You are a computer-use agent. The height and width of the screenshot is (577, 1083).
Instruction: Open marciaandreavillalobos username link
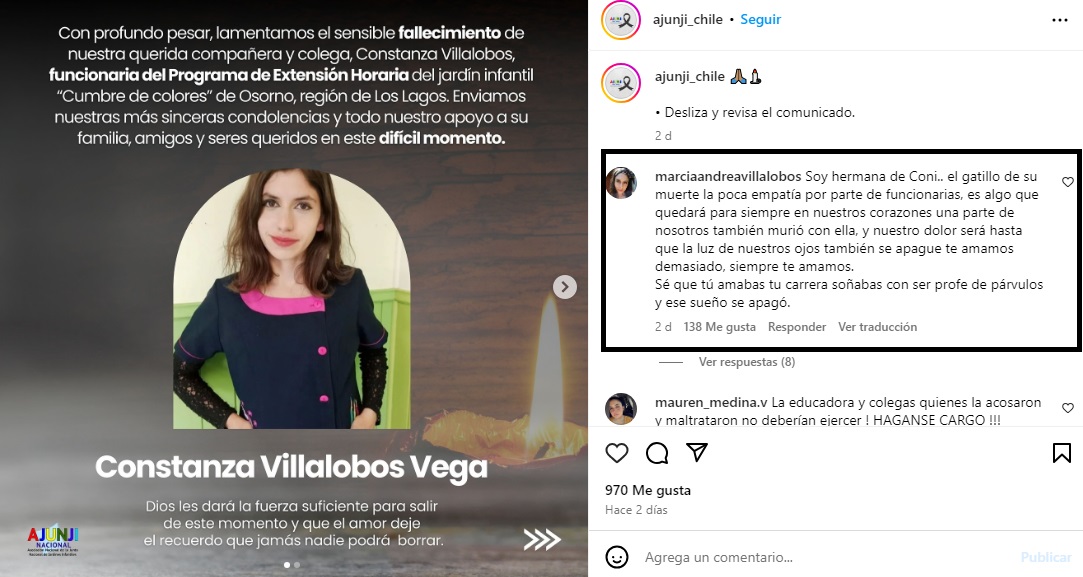click(728, 176)
